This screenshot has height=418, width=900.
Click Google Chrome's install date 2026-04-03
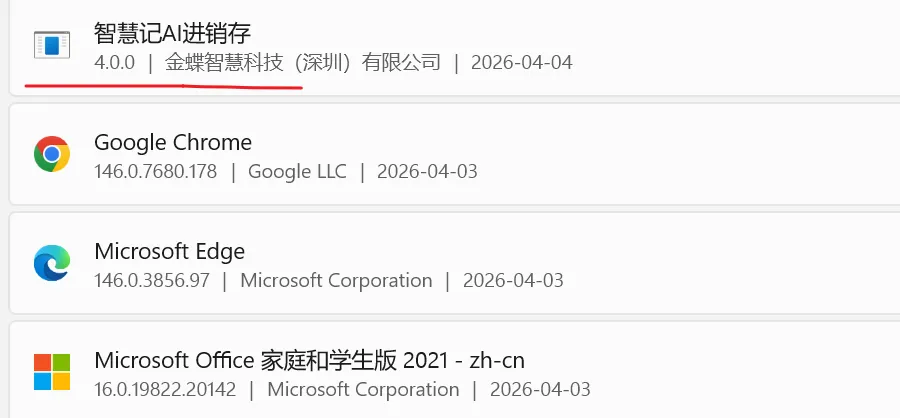tap(427, 171)
